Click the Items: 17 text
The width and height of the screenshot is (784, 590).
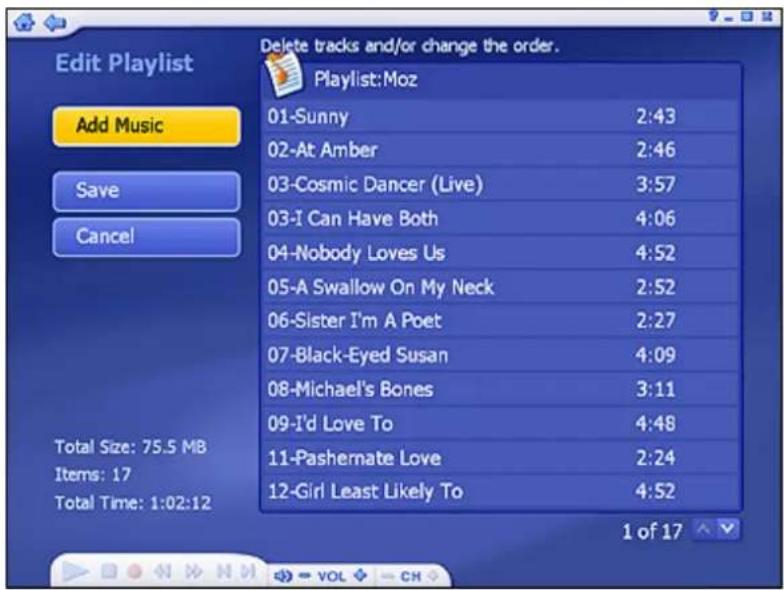(93, 474)
